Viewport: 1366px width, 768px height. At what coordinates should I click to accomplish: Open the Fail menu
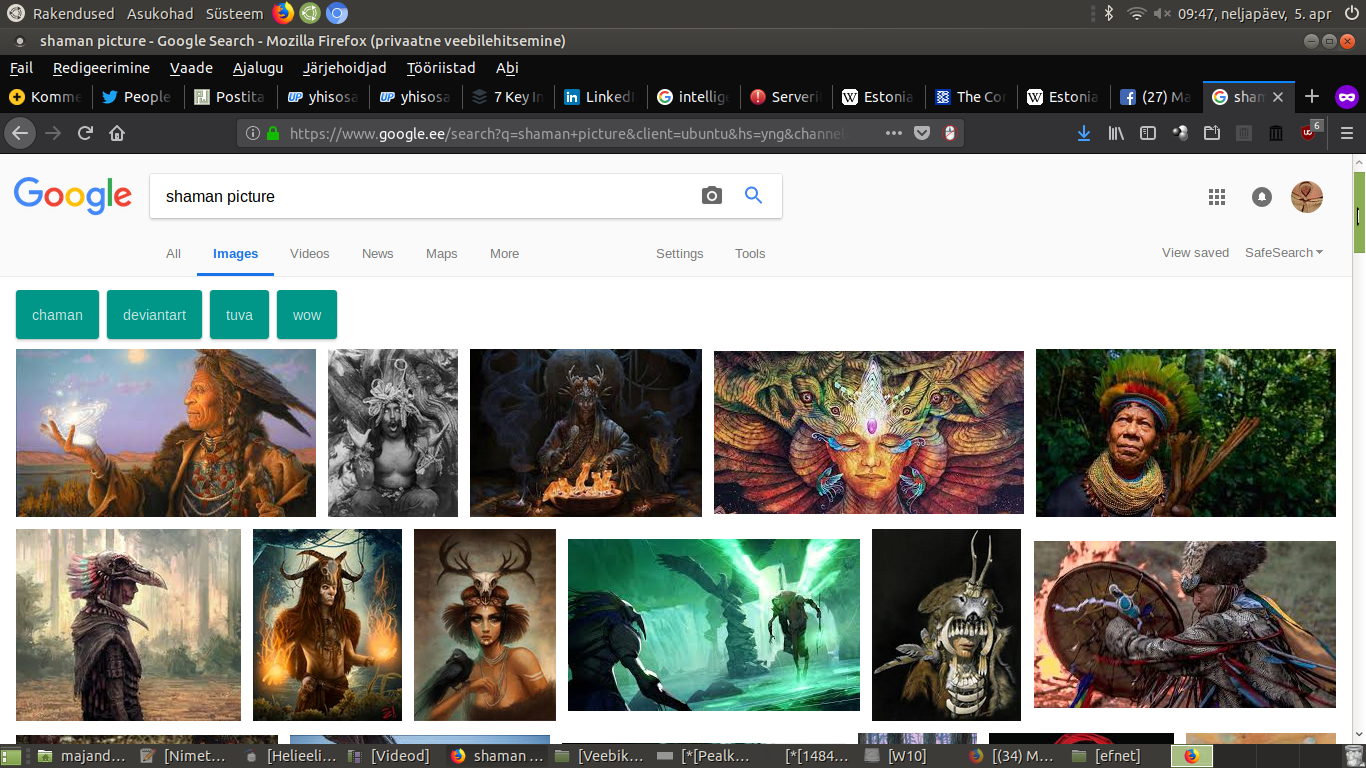pos(21,68)
